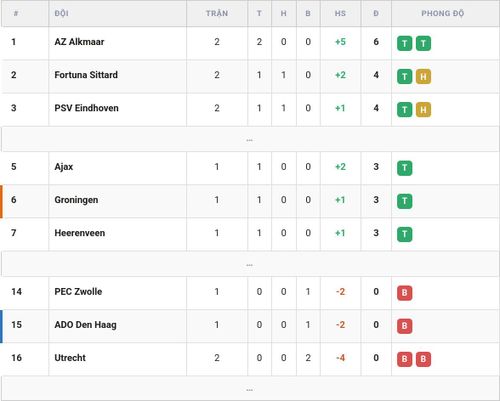This screenshot has width=500, height=401.
Task: Click ADO Den Haag's red B badge
Action: 404,326
